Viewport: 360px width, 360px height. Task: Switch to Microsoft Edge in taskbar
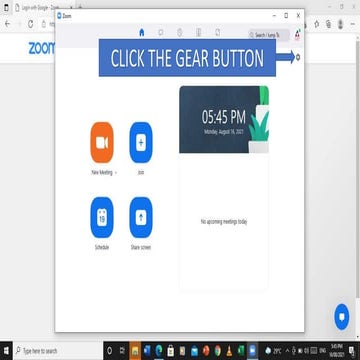[x=159, y=351]
